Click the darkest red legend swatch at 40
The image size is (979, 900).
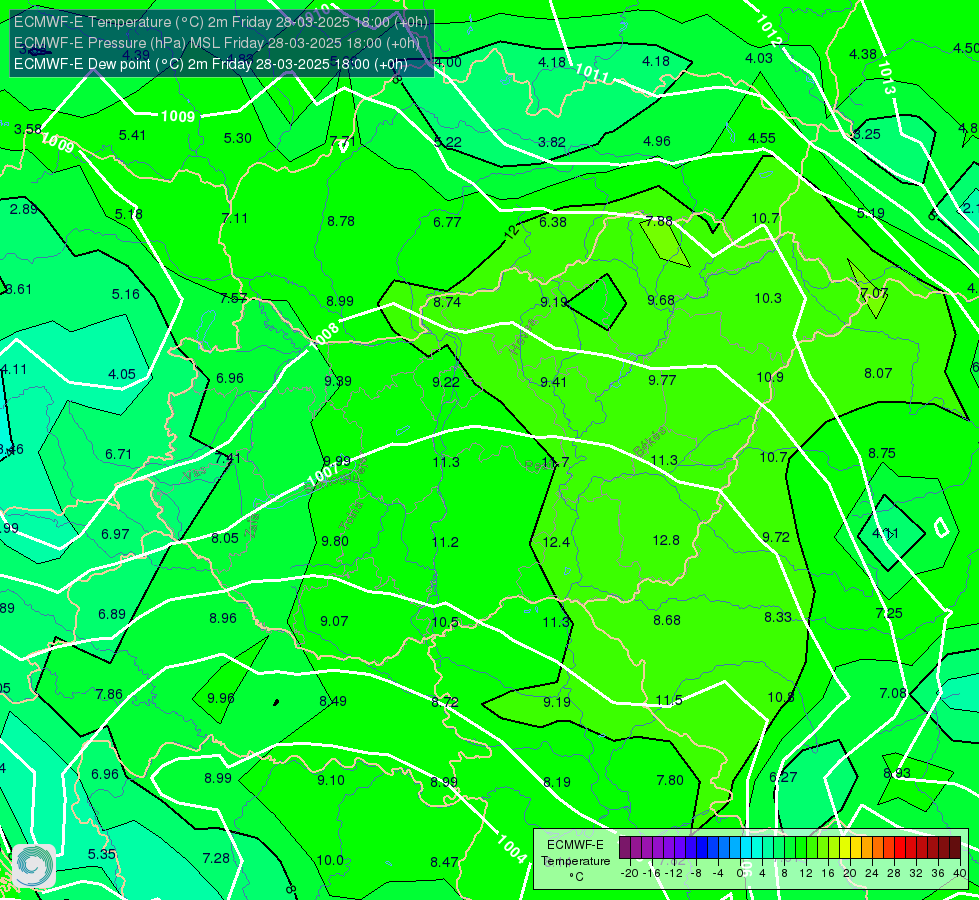955,848
